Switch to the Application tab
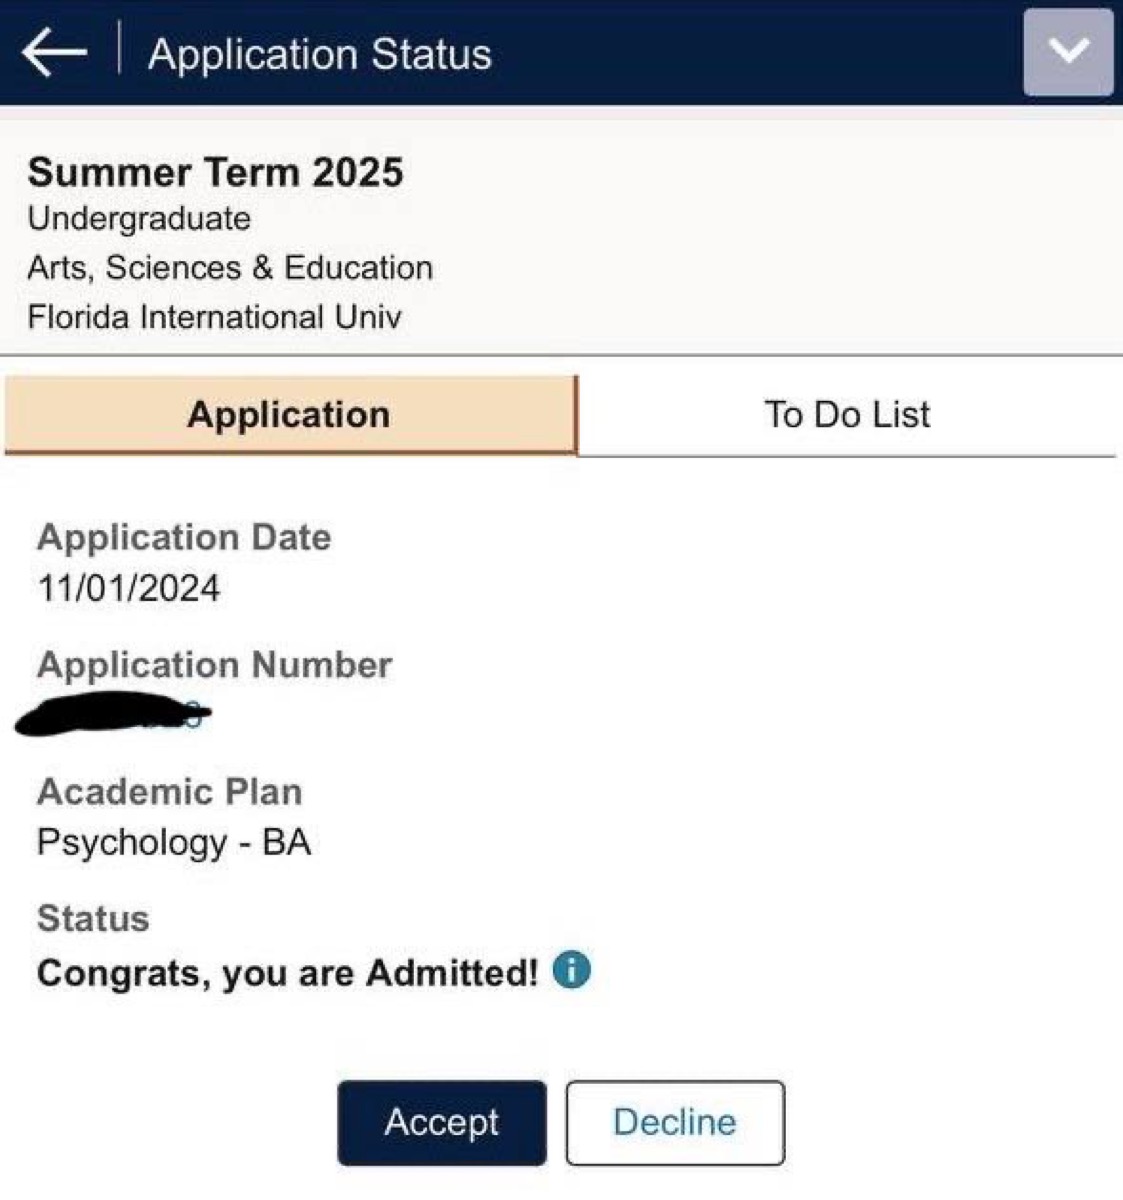The image size is (1123, 1200). tap(290, 415)
